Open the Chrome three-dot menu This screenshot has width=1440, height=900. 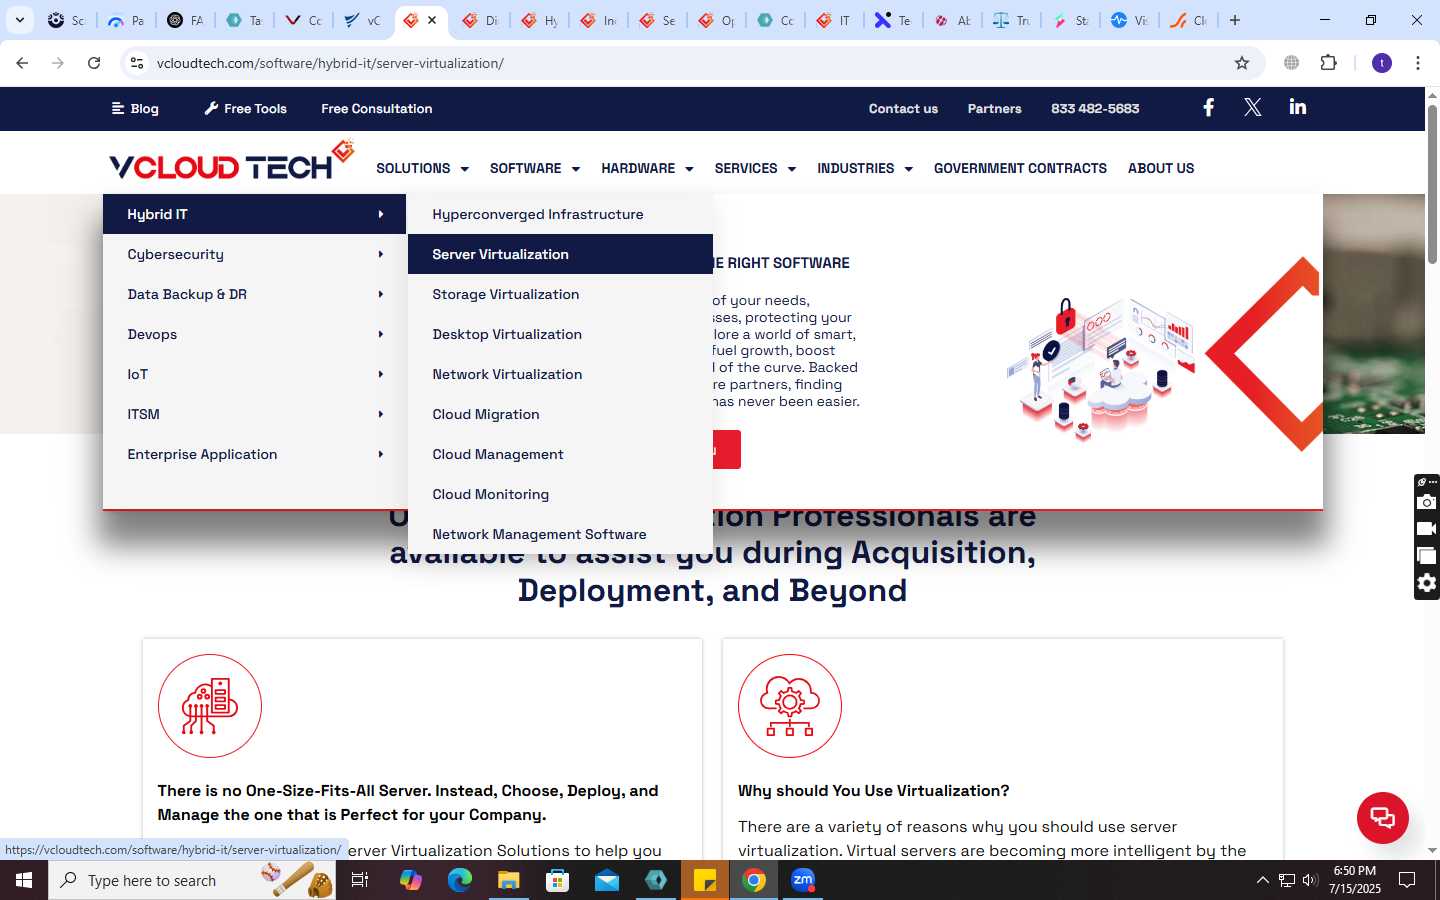(x=1417, y=63)
